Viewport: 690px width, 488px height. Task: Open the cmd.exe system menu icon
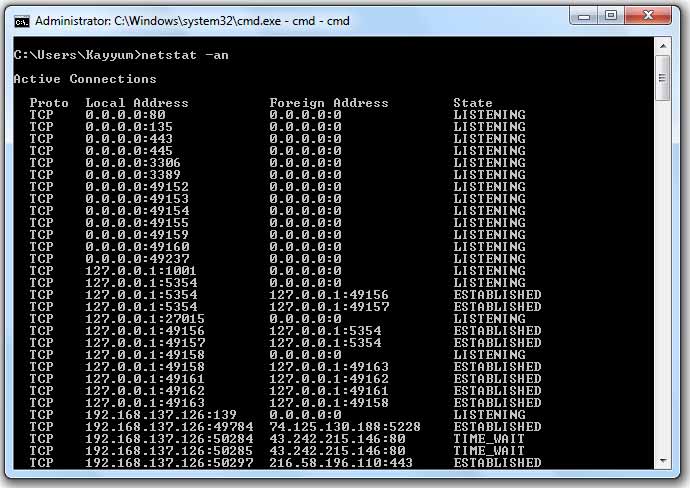pyautogui.click(x=22, y=21)
